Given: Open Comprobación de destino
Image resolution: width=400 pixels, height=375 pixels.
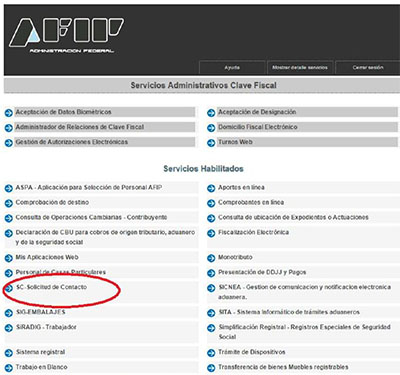Looking at the screenshot, I should tap(52, 202).
